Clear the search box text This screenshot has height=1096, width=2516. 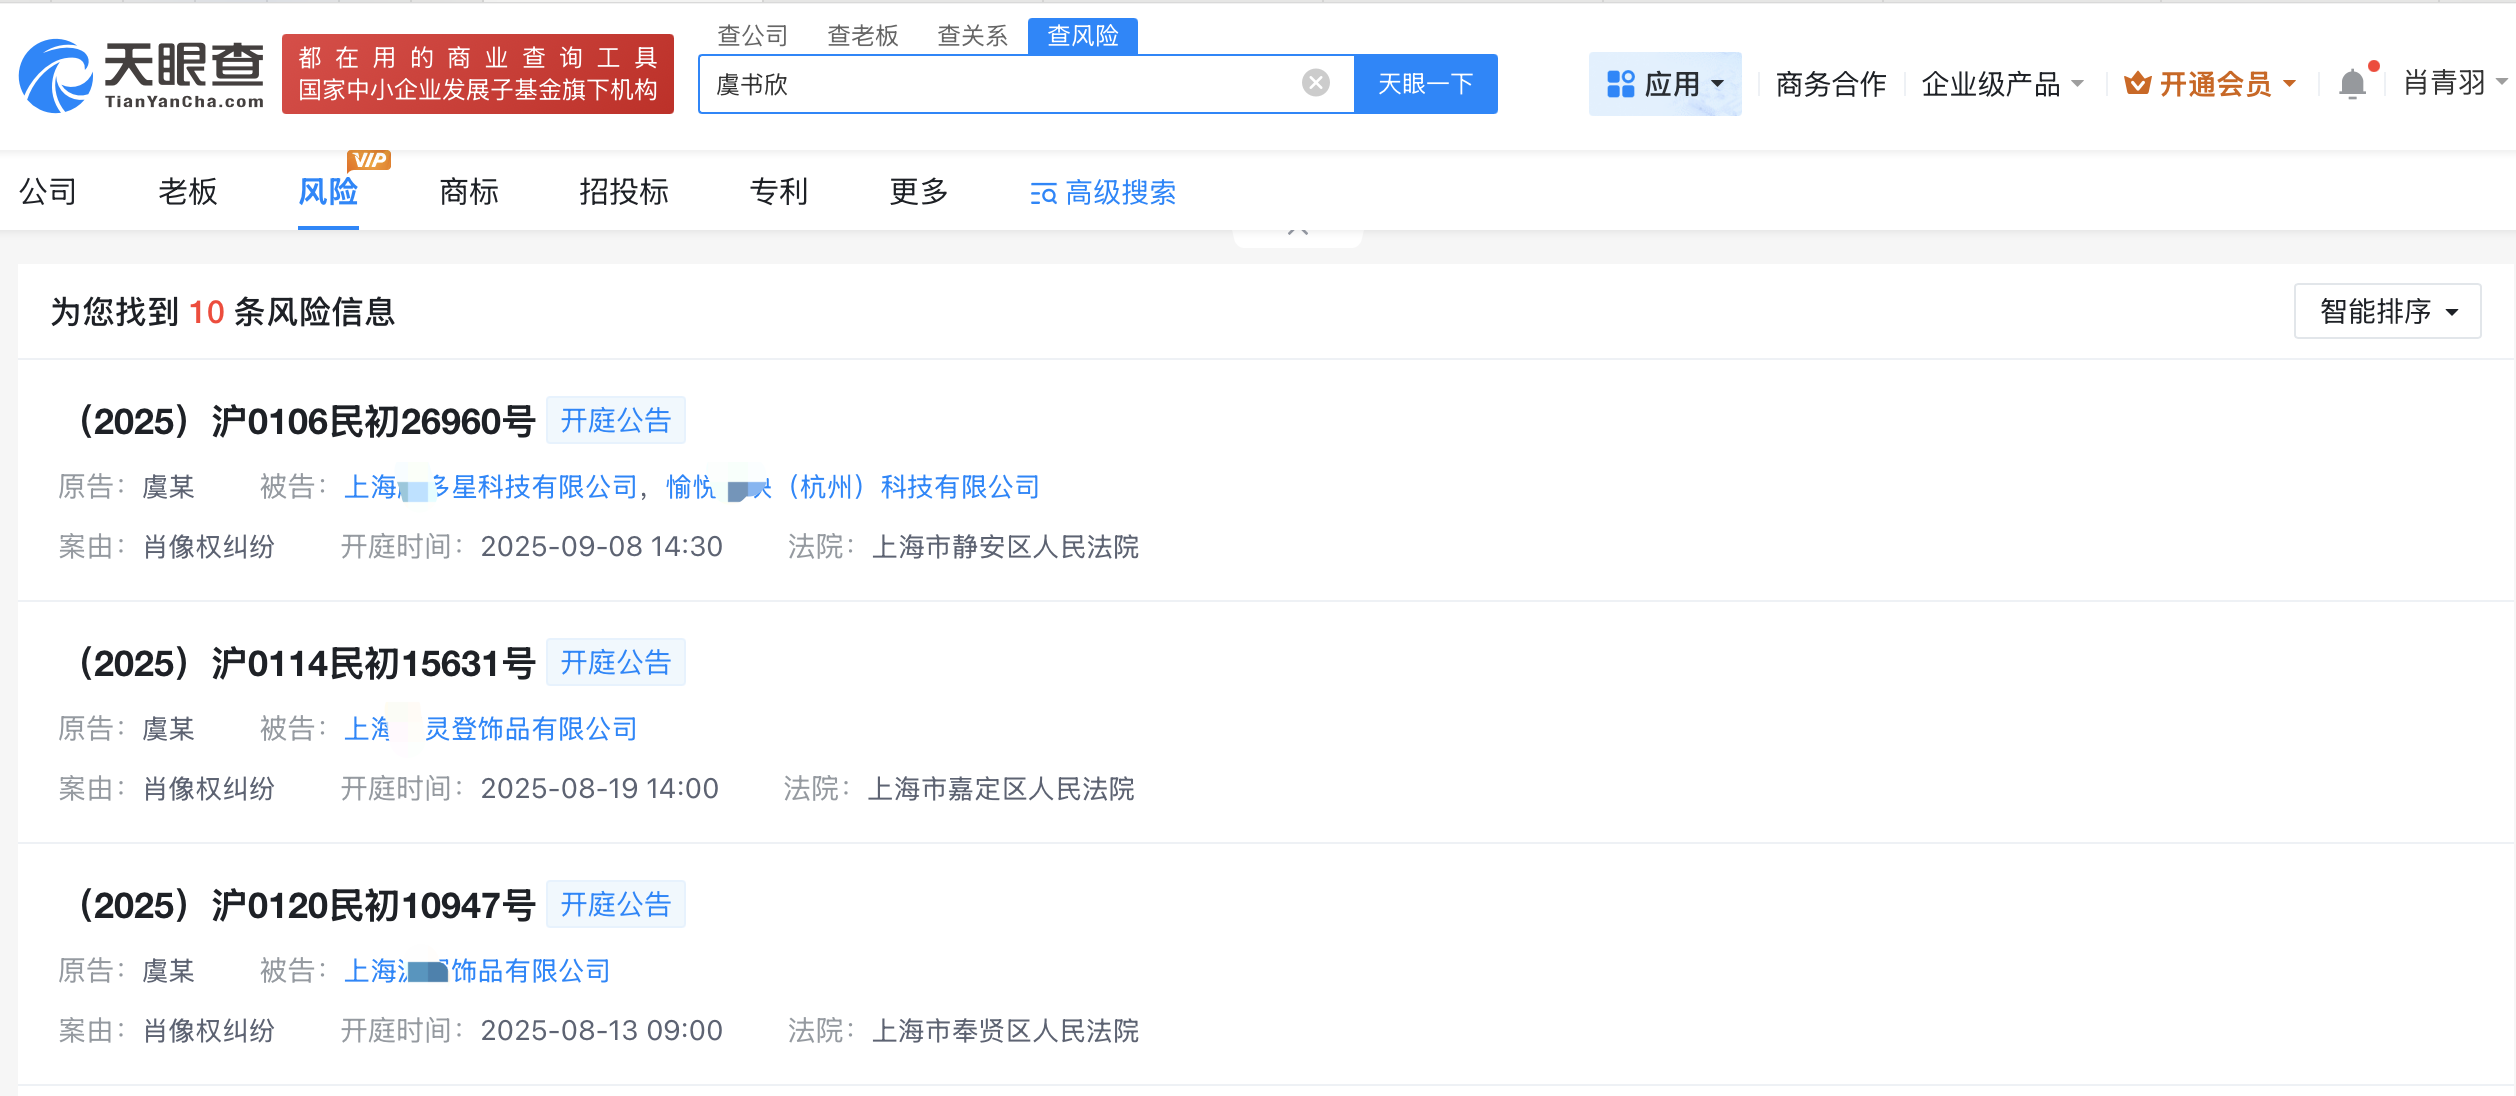pyautogui.click(x=1316, y=83)
